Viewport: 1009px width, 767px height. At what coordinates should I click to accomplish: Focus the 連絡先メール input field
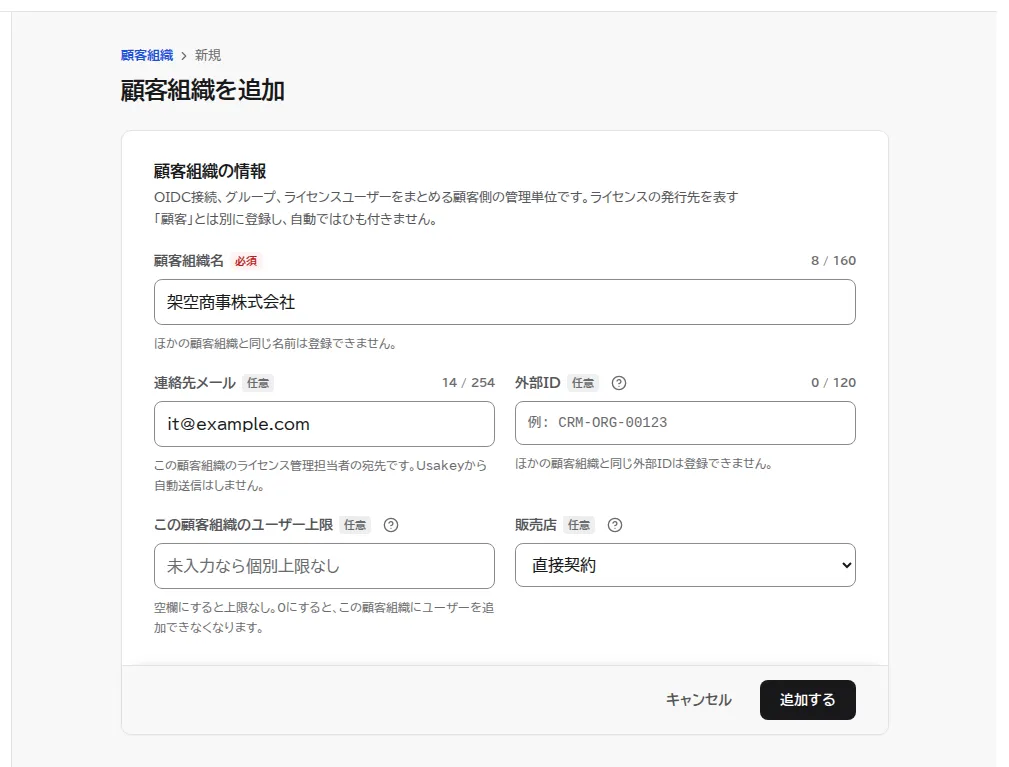coord(324,424)
